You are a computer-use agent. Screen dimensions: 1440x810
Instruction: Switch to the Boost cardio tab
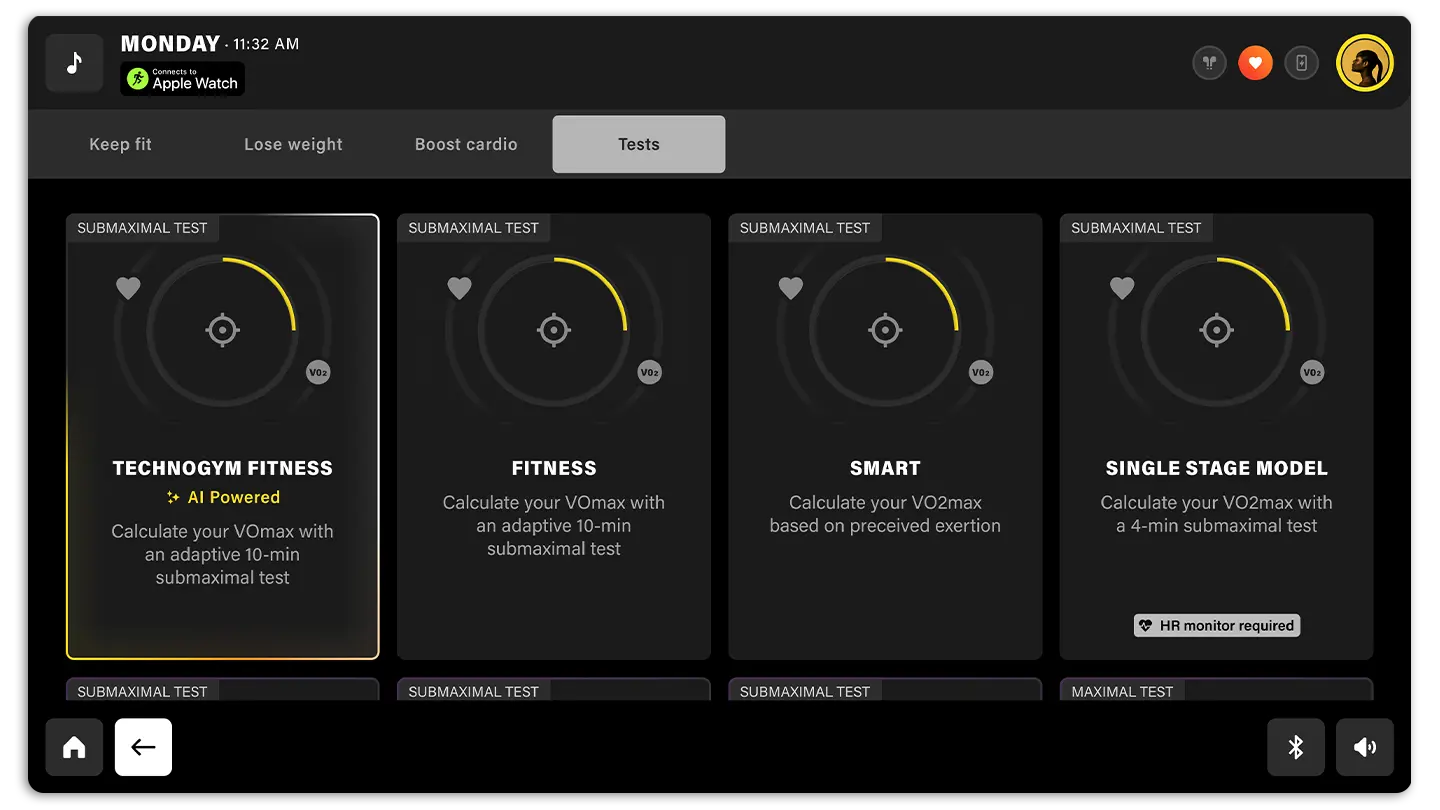(x=466, y=144)
